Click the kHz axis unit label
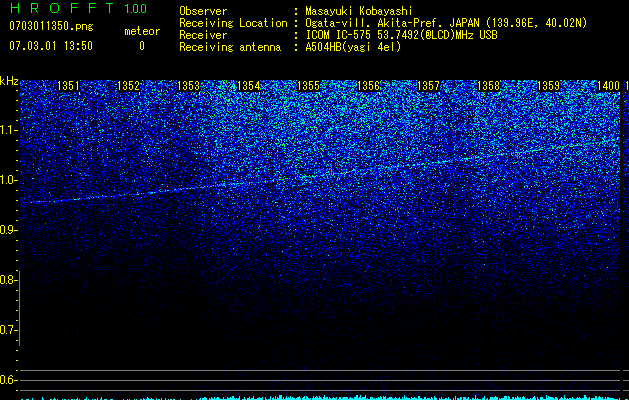Image resolution: width=629 pixels, height=400 pixels. coord(9,81)
